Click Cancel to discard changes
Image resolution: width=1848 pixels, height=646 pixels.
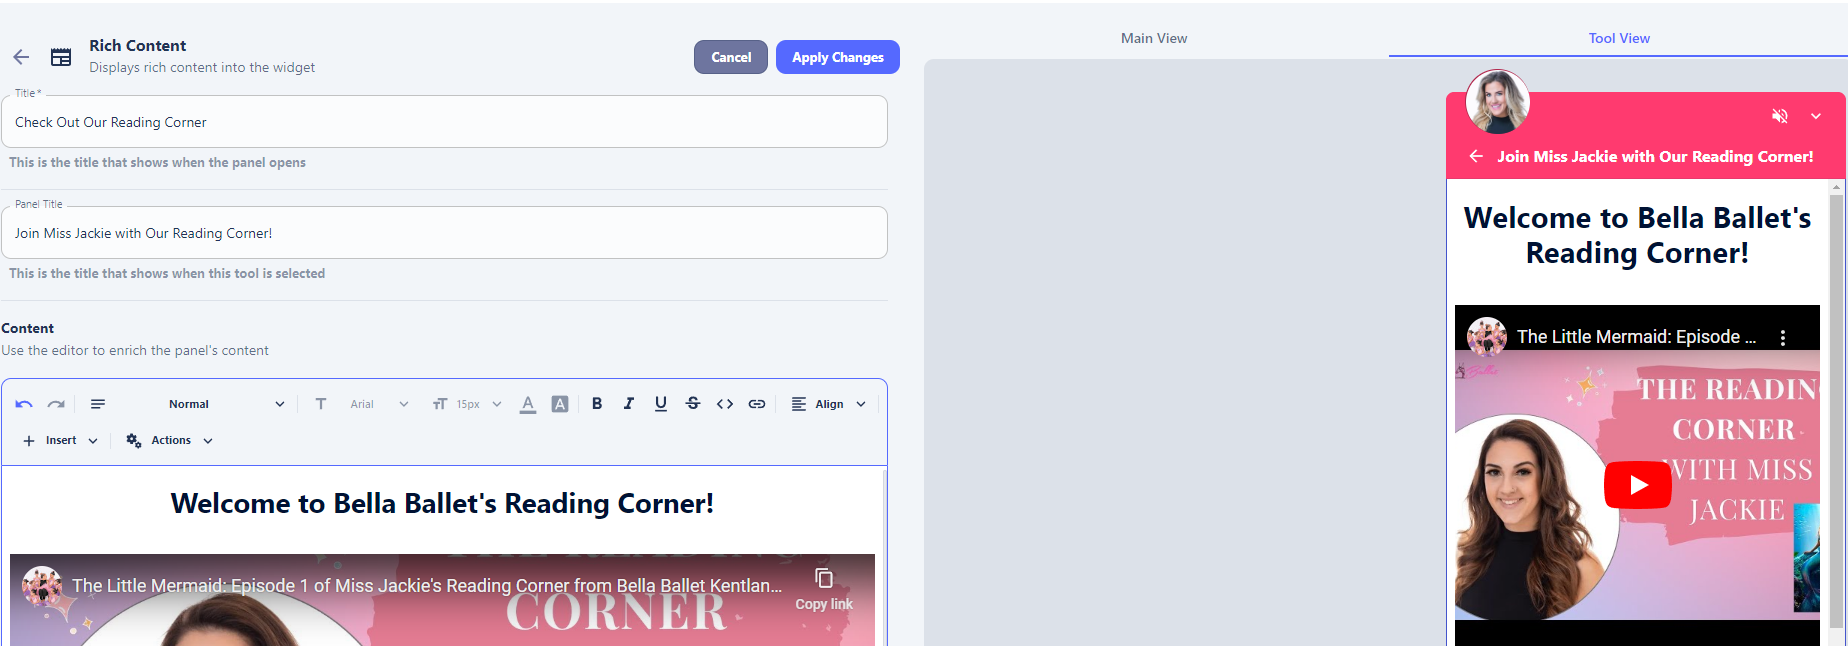point(731,57)
